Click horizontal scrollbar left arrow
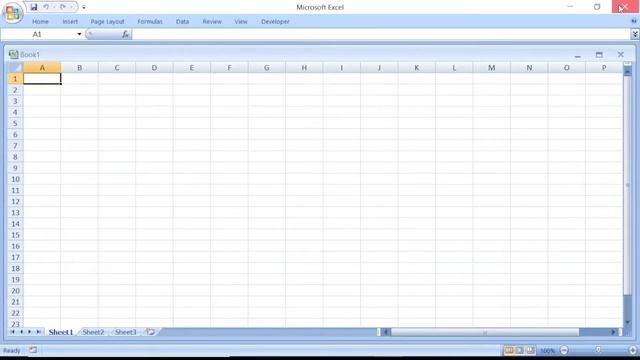Screen dimensions: 640x360 coord(385,332)
